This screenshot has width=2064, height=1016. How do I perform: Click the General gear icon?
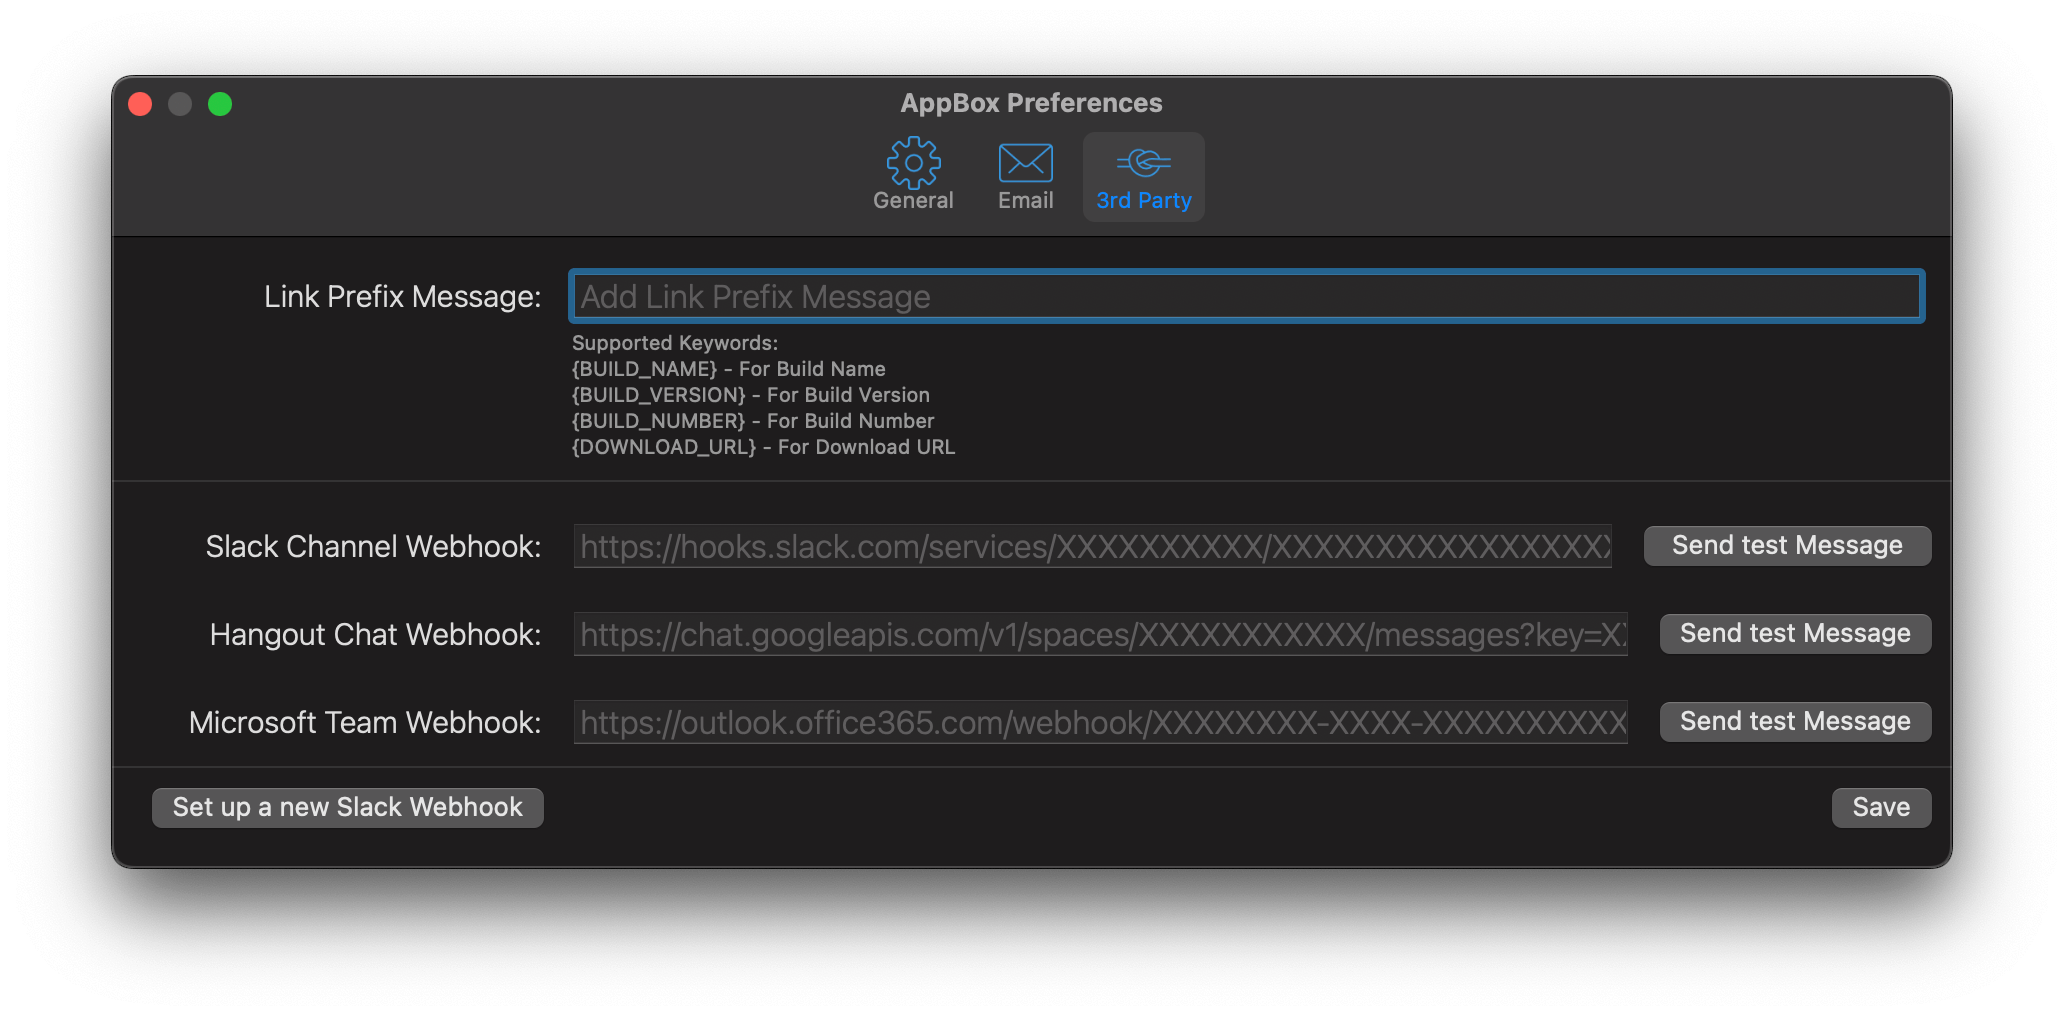pos(913,162)
